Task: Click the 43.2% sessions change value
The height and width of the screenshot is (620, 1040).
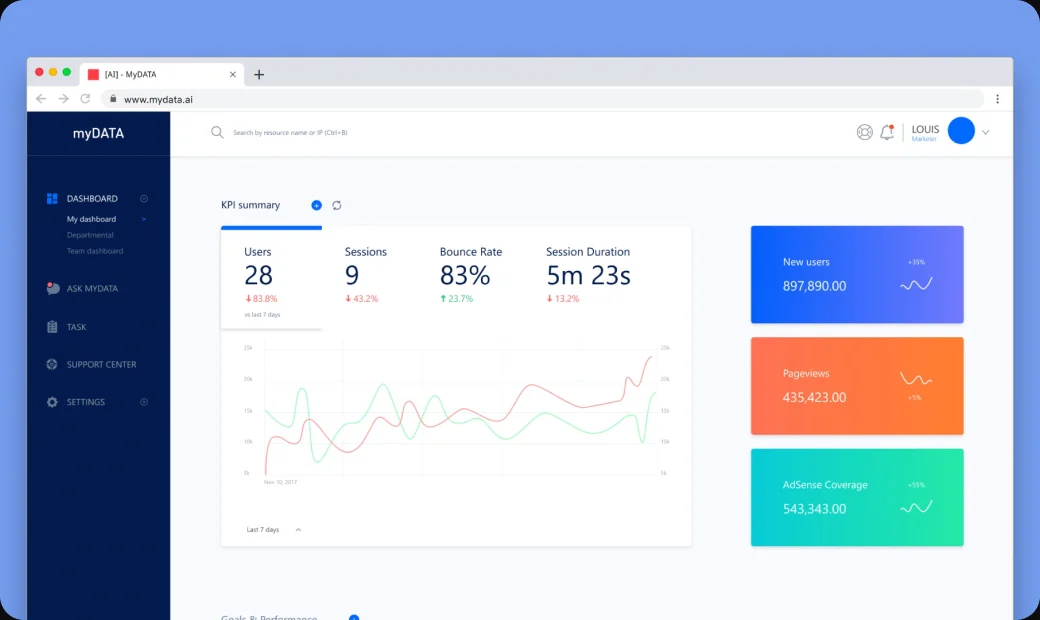Action: (361, 298)
